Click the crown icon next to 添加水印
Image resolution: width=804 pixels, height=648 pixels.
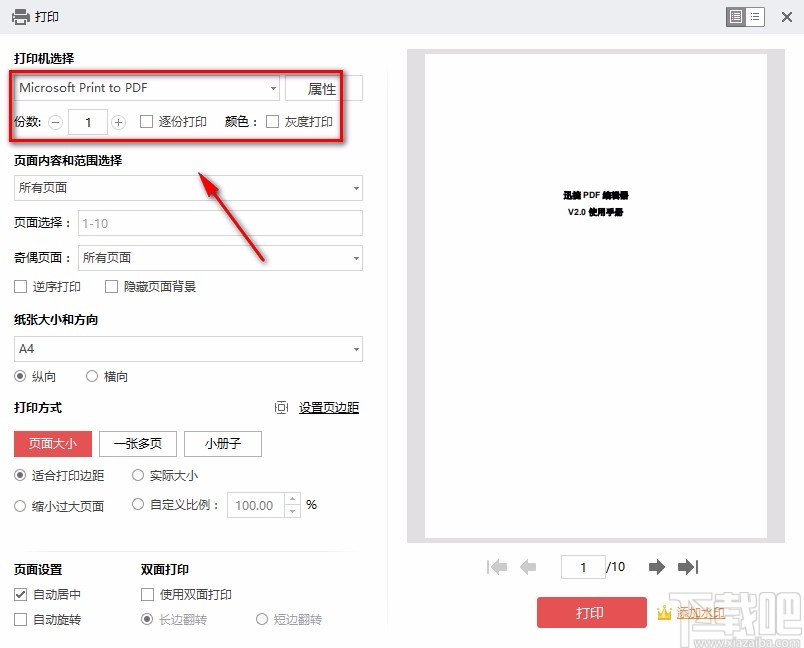pyautogui.click(x=665, y=612)
